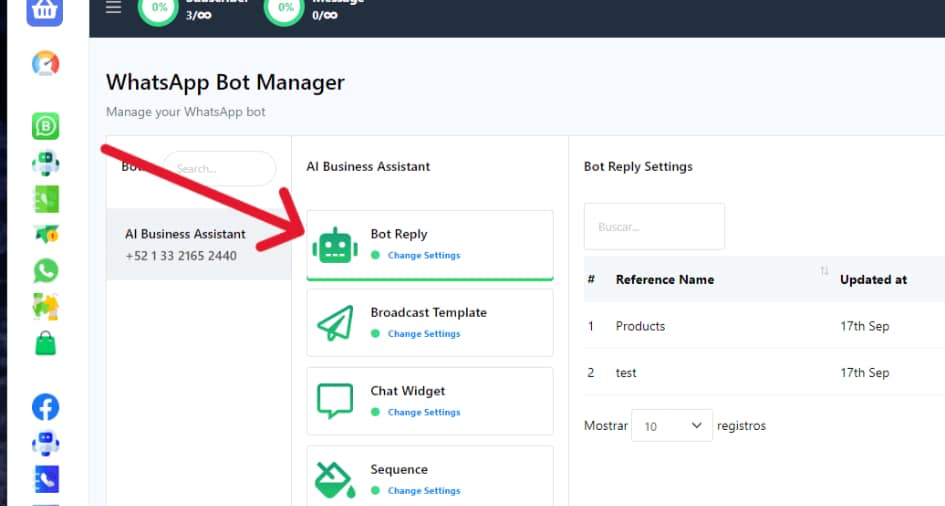The width and height of the screenshot is (945, 506).
Task: Open the Products row in reply table
Action: tap(640, 326)
